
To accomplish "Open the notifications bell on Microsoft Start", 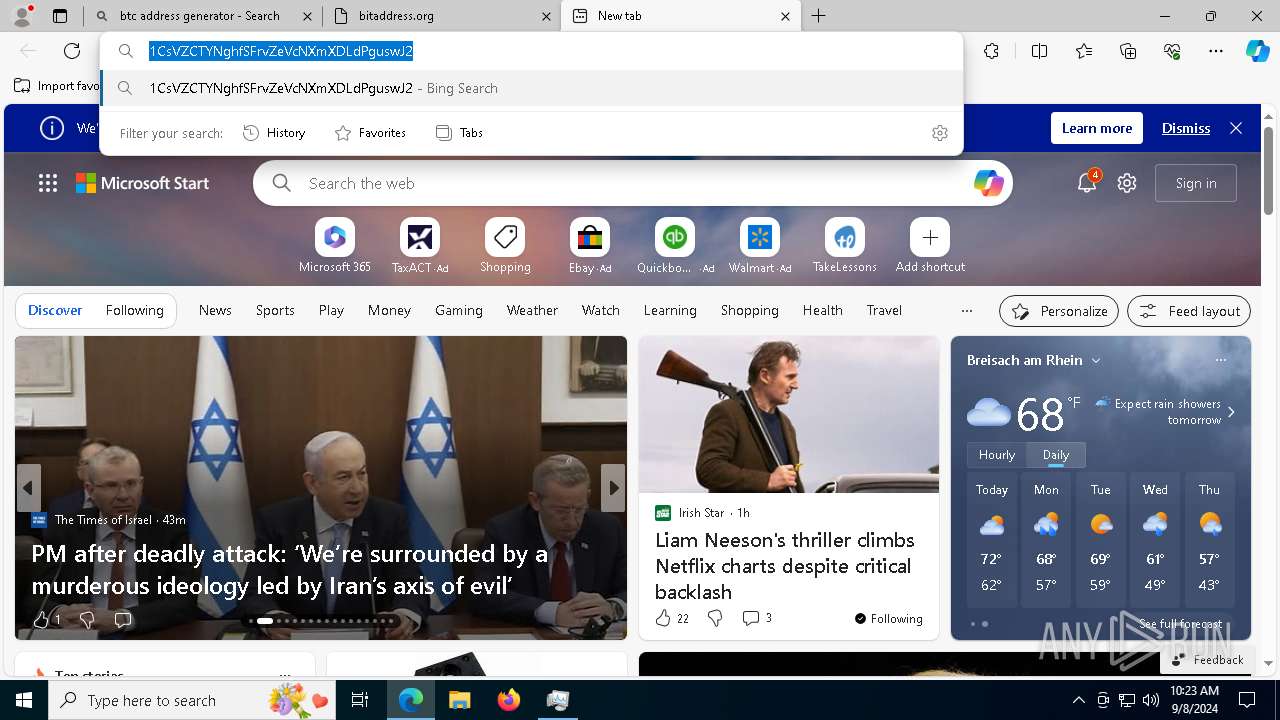I will pyautogui.click(x=1087, y=183).
